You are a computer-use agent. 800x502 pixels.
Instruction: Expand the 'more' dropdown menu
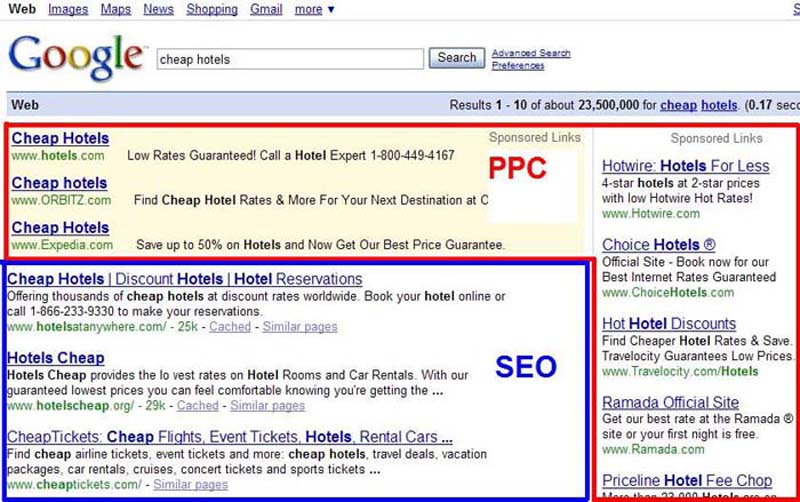point(314,9)
